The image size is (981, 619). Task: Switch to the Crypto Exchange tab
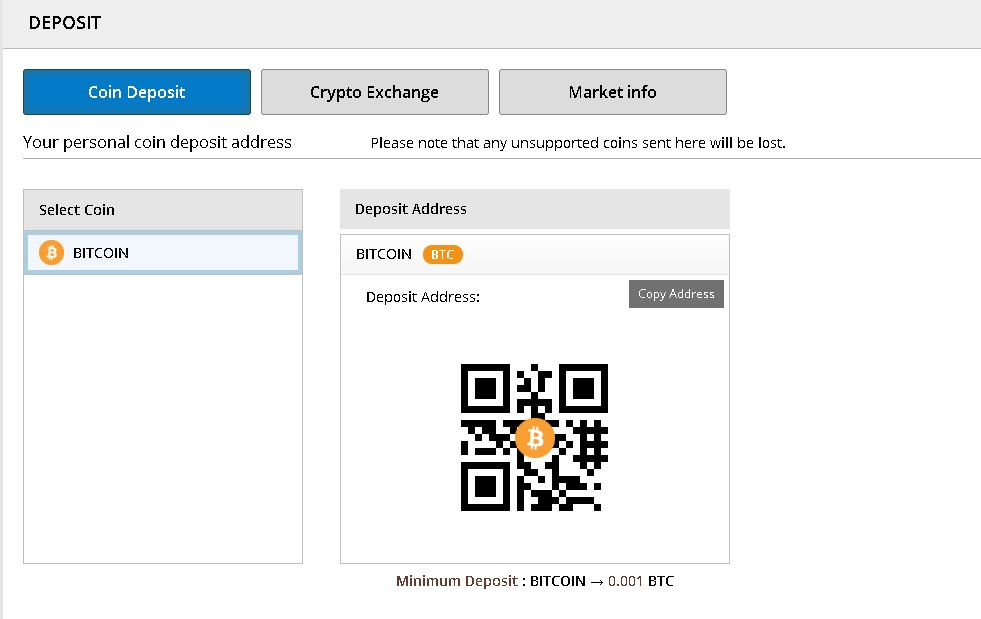click(x=375, y=92)
